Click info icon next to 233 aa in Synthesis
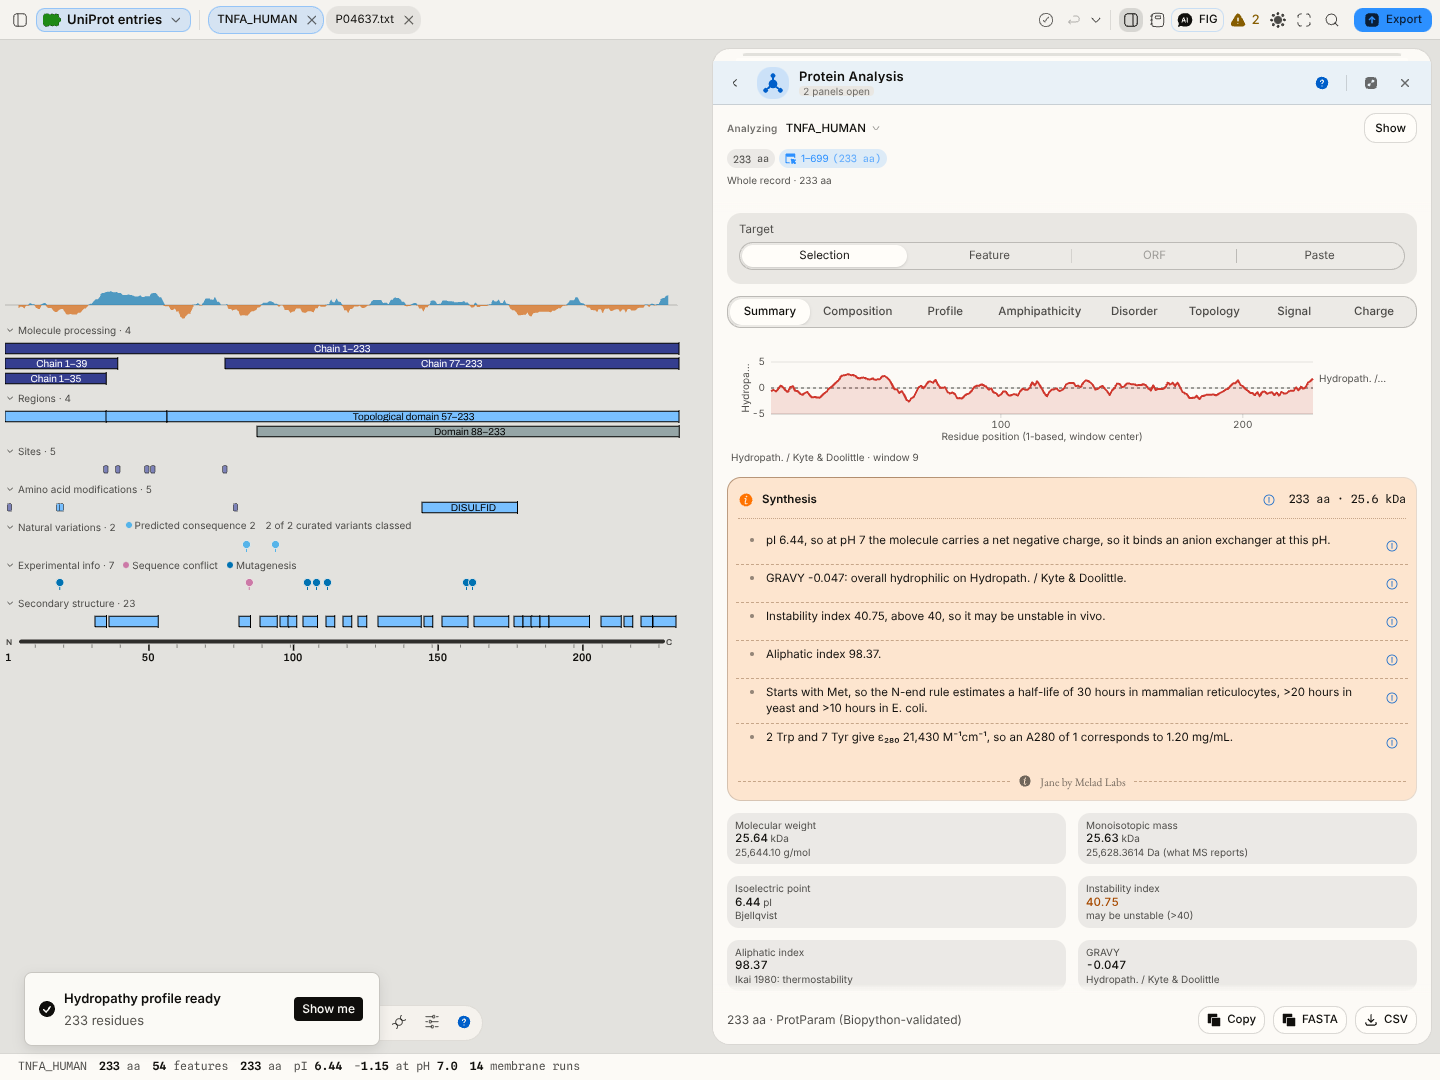Screen dimensions: 1440x1080 tap(1269, 500)
